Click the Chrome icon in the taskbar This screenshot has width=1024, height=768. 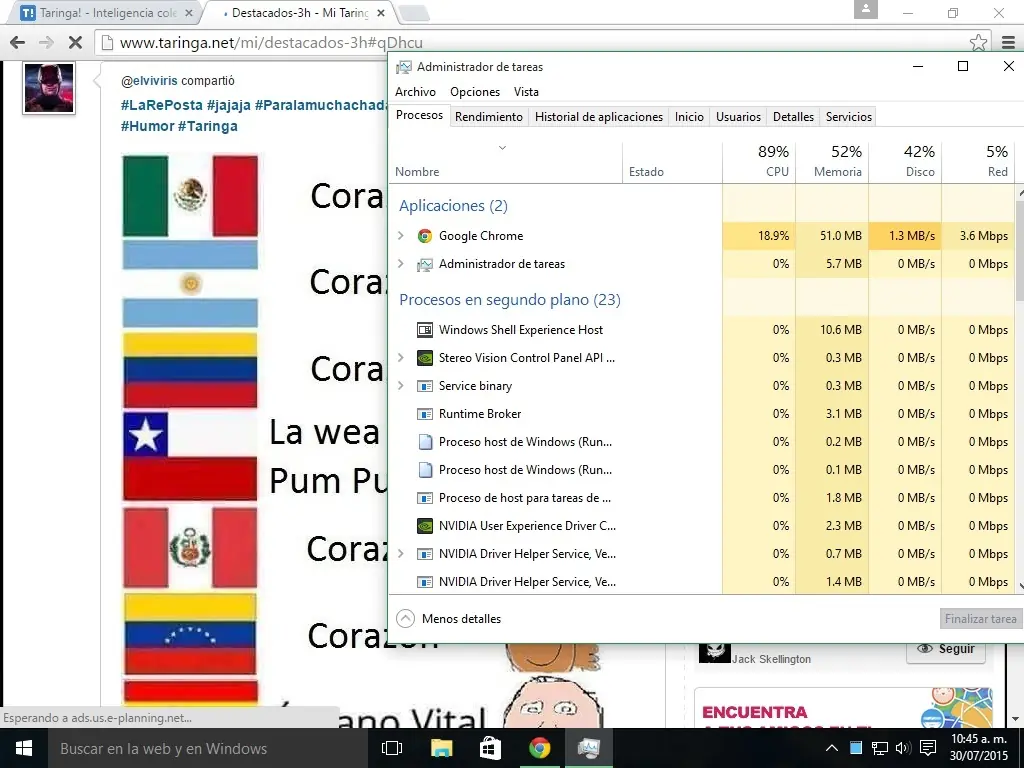point(539,748)
